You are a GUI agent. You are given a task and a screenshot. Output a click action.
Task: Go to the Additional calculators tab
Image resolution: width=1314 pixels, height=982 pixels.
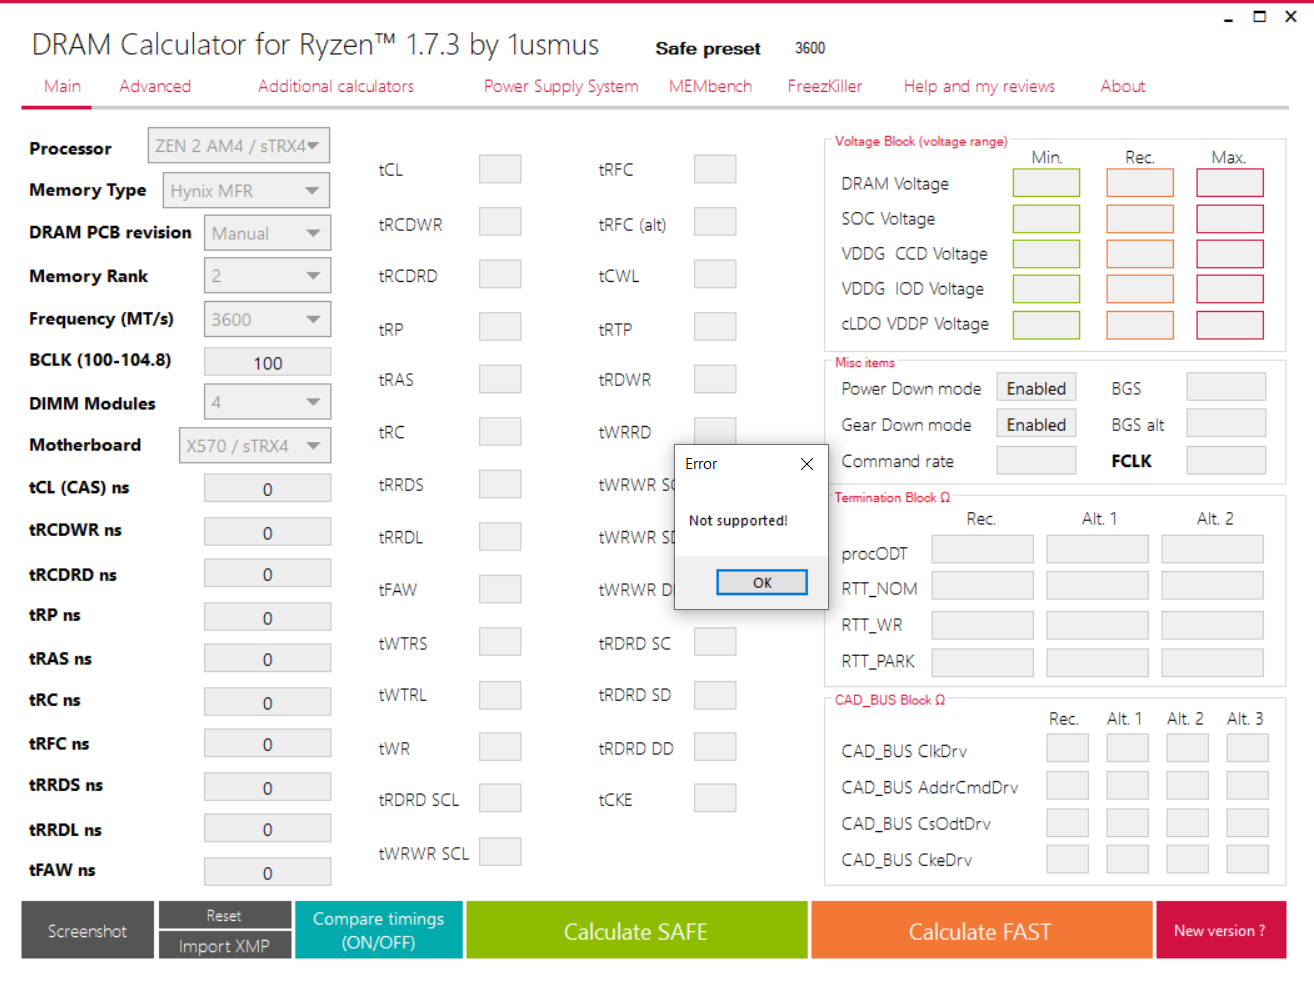[x=336, y=86]
